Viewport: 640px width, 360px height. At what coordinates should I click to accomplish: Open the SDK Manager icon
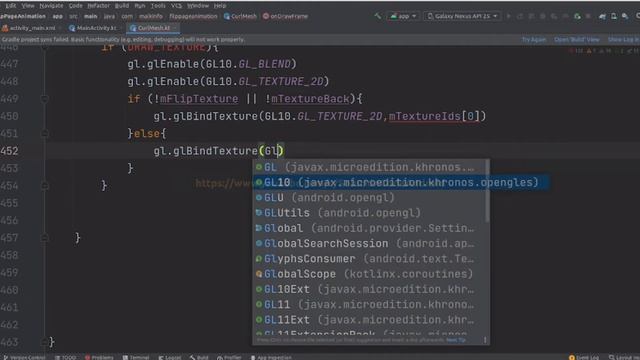point(625,16)
